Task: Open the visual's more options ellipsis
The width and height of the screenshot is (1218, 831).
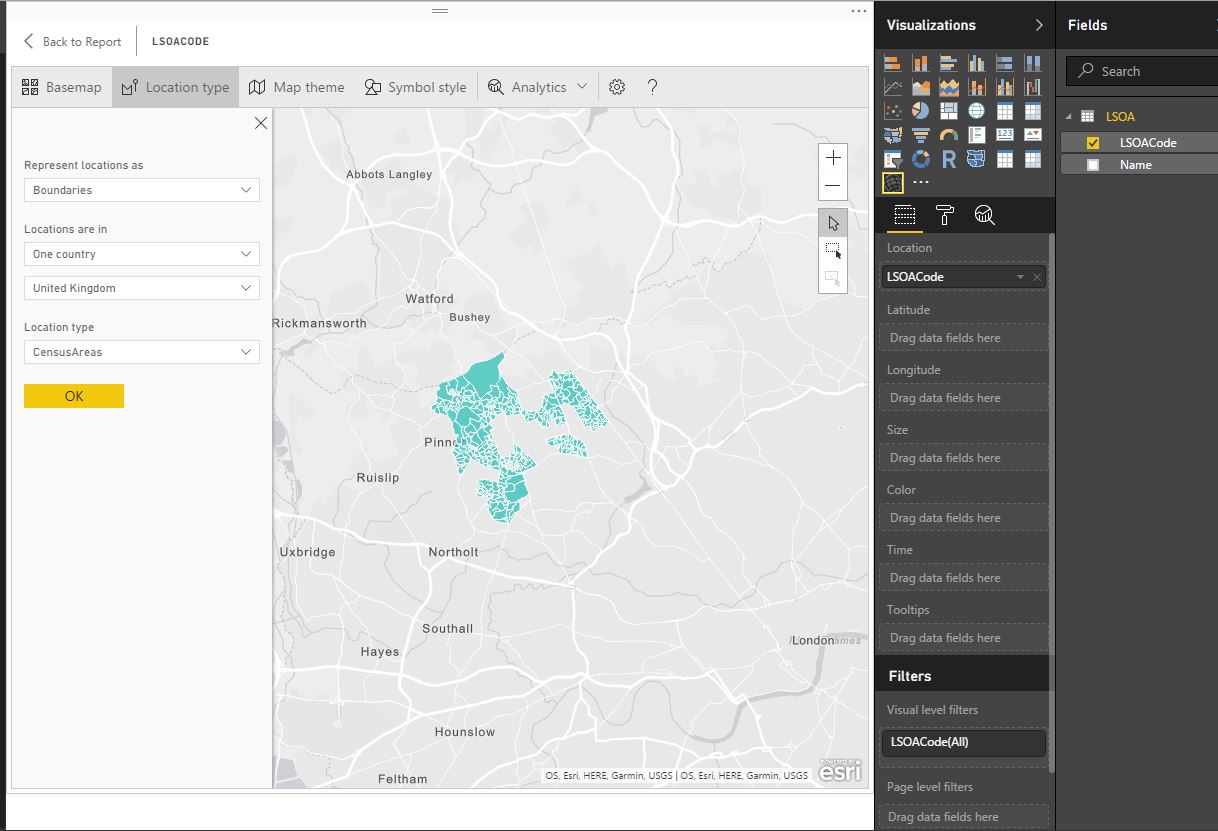Action: pos(858,10)
